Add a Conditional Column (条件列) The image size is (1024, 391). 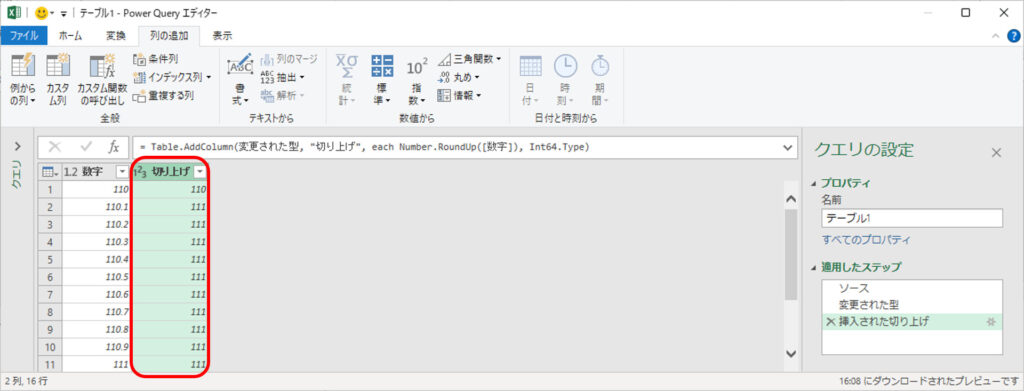[x=155, y=59]
